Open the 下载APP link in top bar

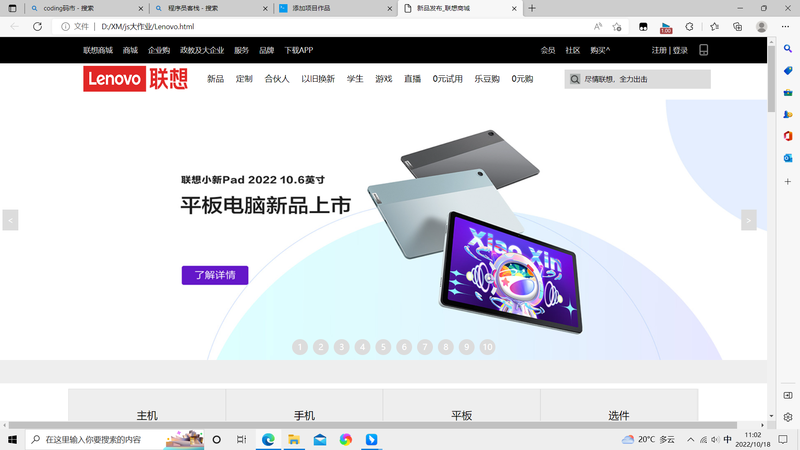coord(298,50)
